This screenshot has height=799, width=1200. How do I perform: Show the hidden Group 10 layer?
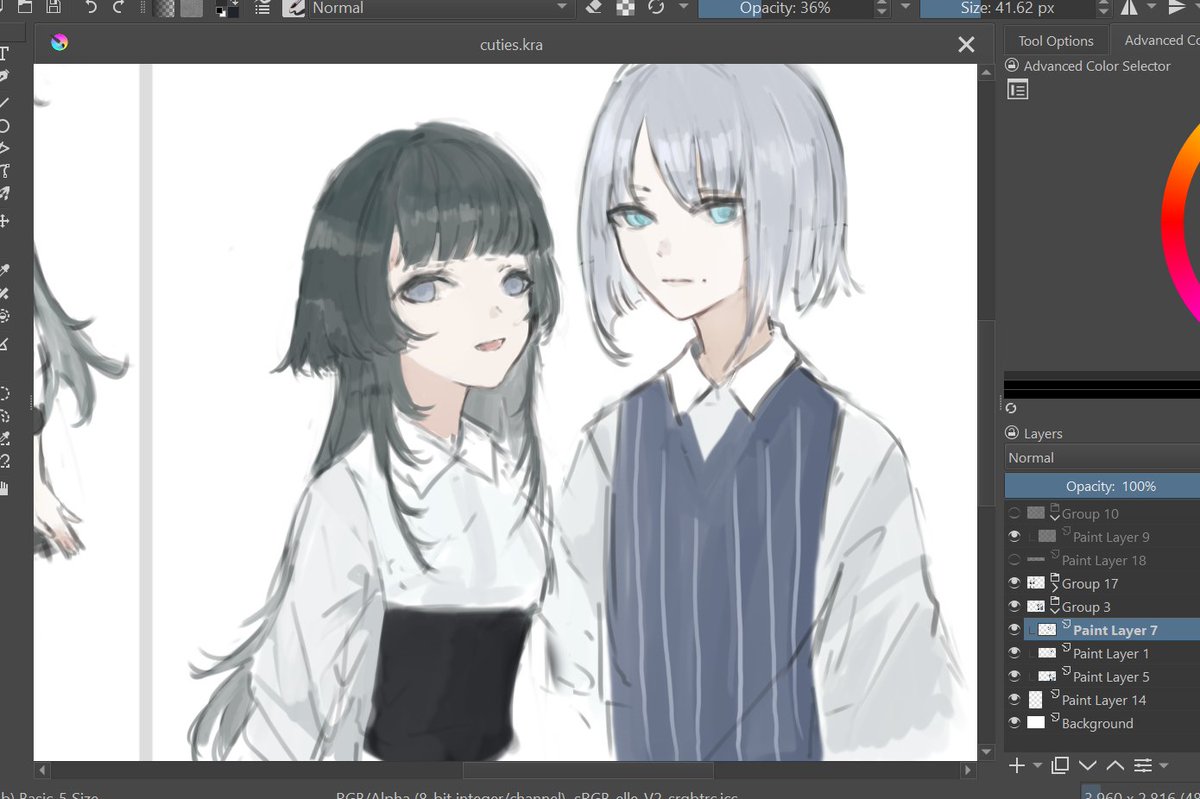tap(1015, 513)
